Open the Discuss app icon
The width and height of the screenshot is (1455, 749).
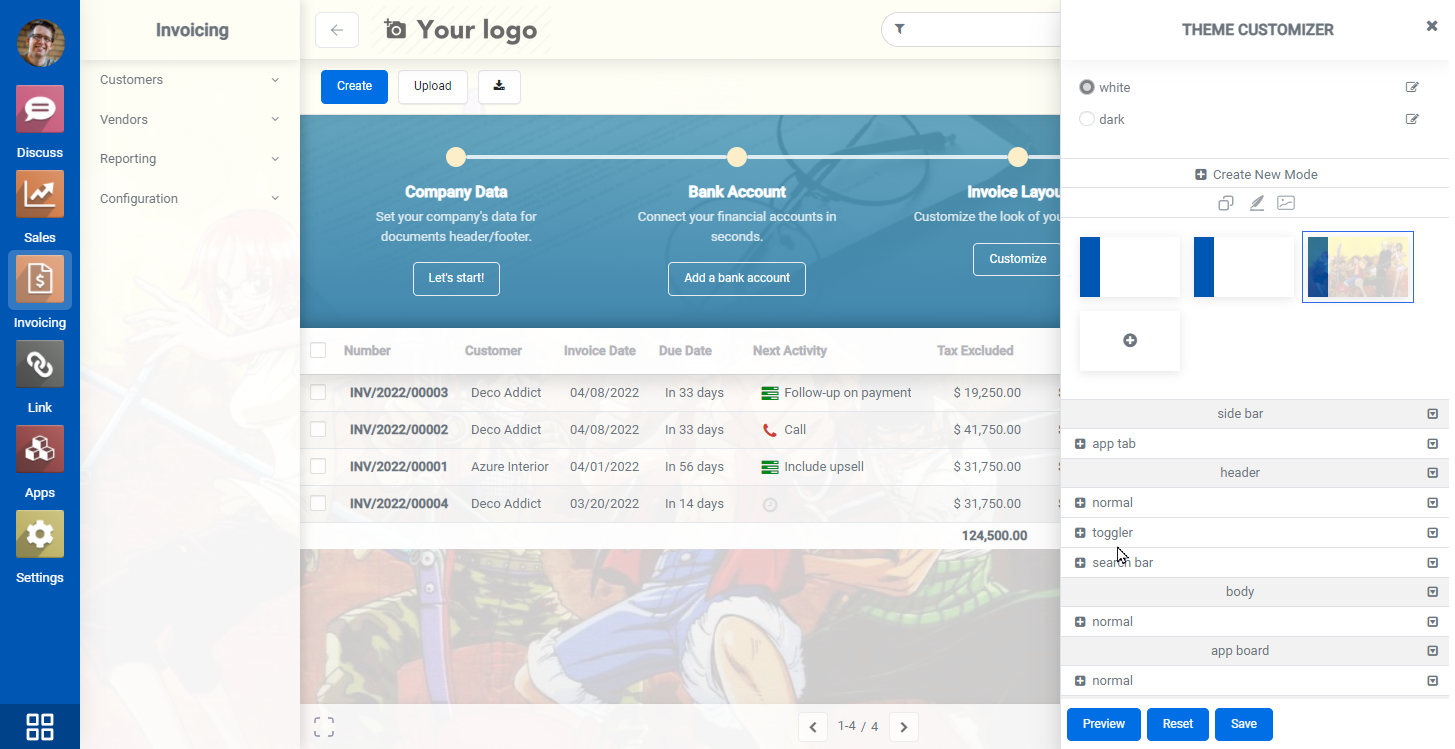pos(40,109)
